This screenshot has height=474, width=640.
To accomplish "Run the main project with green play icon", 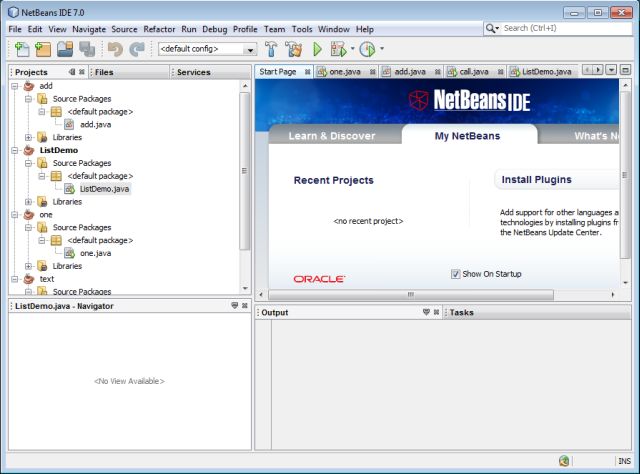I will (317, 49).
